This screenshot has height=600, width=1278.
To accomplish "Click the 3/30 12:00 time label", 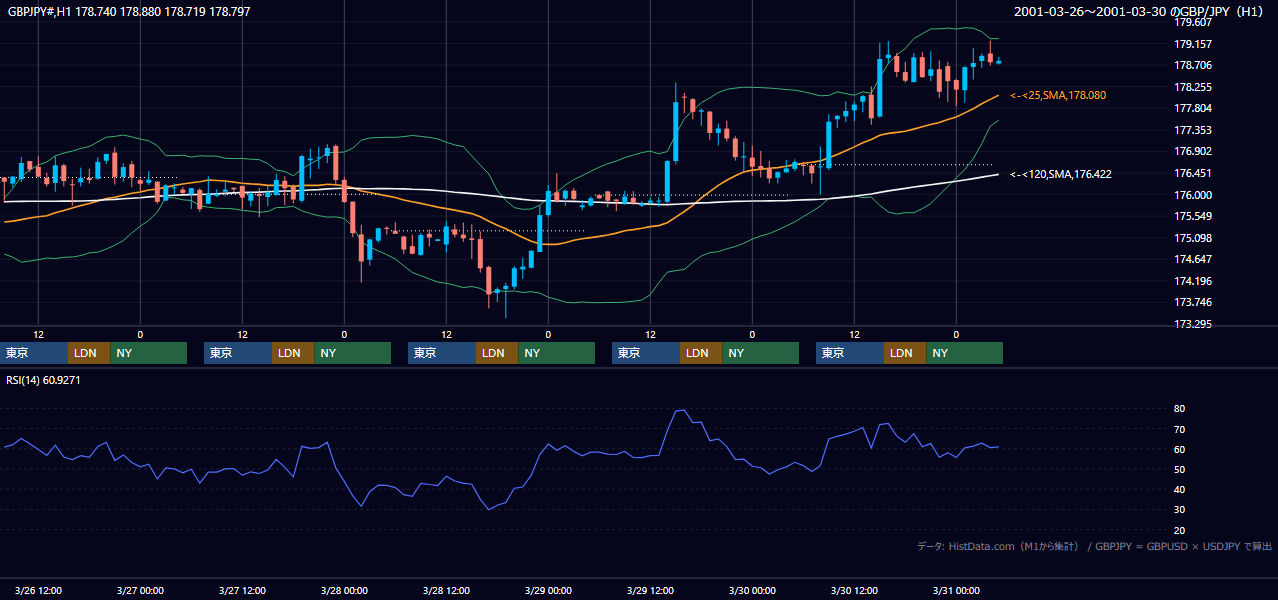I will [x=854, y=591].
